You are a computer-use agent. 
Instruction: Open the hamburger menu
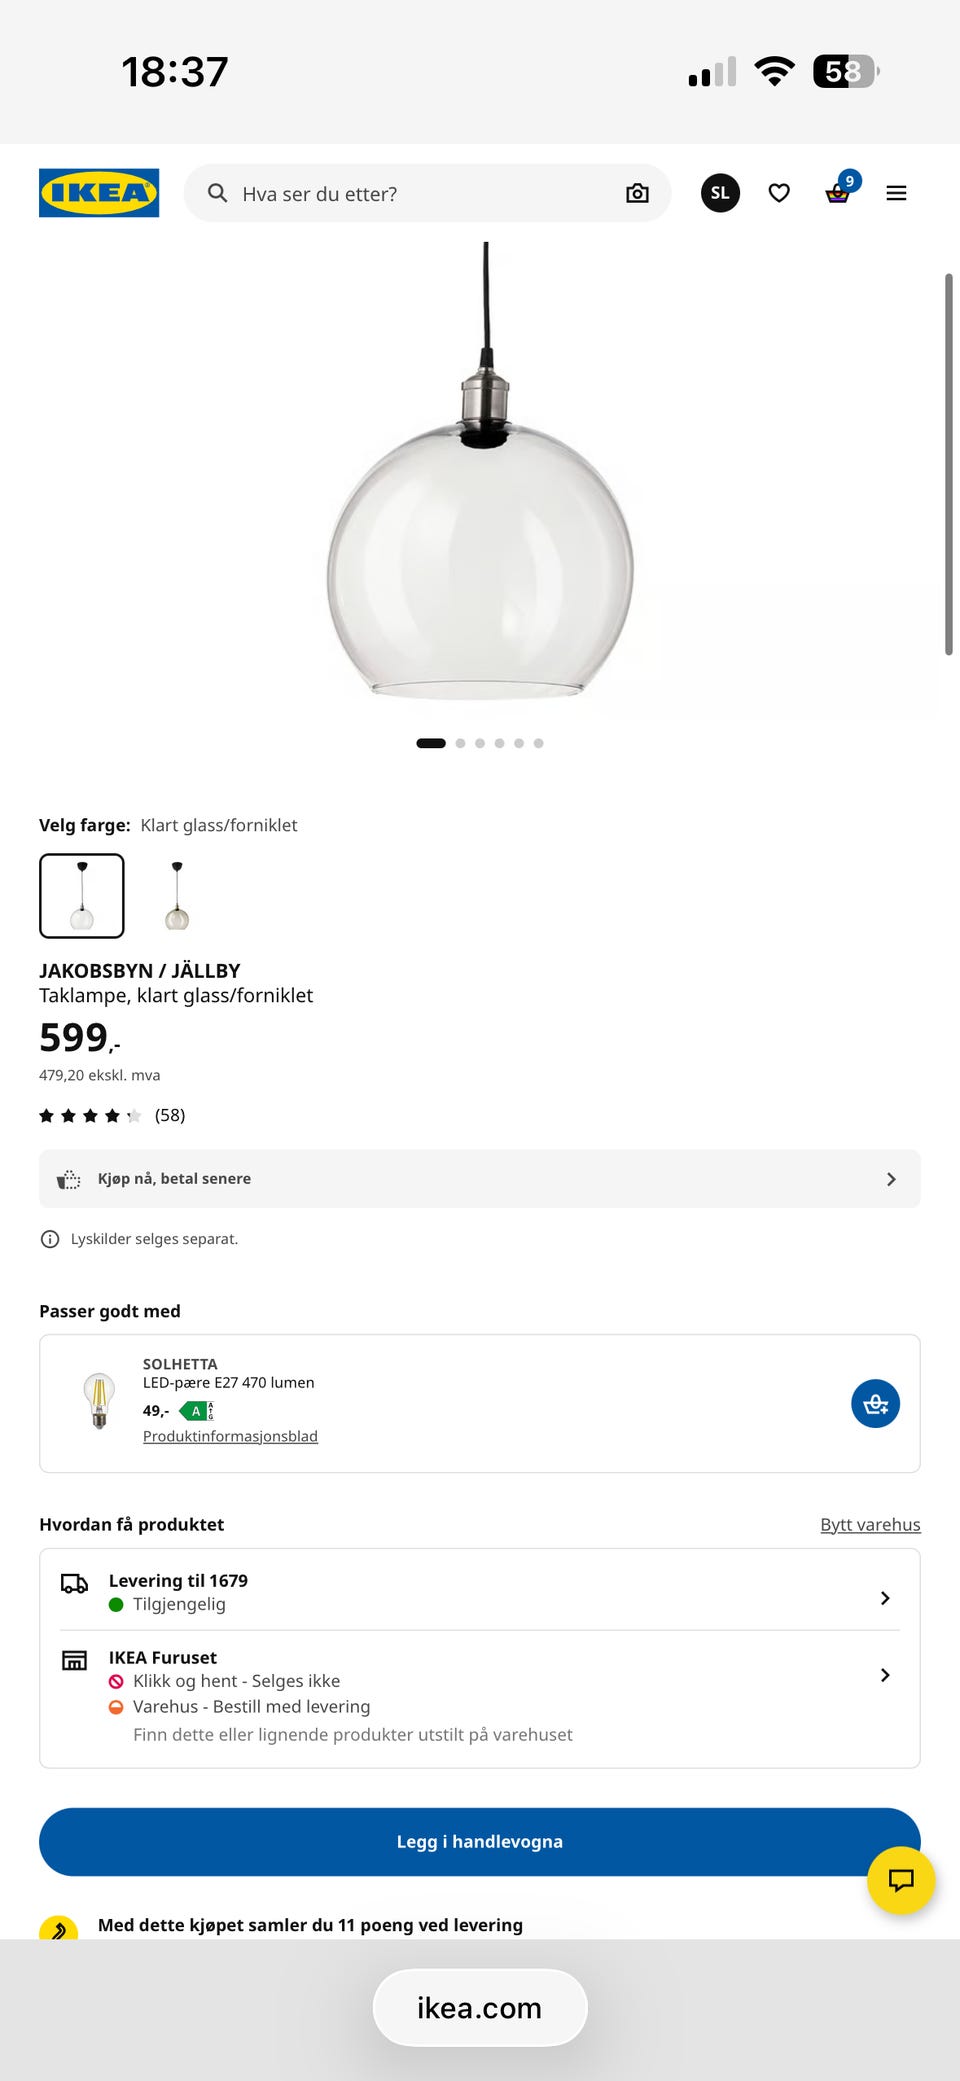click(896, 193)
